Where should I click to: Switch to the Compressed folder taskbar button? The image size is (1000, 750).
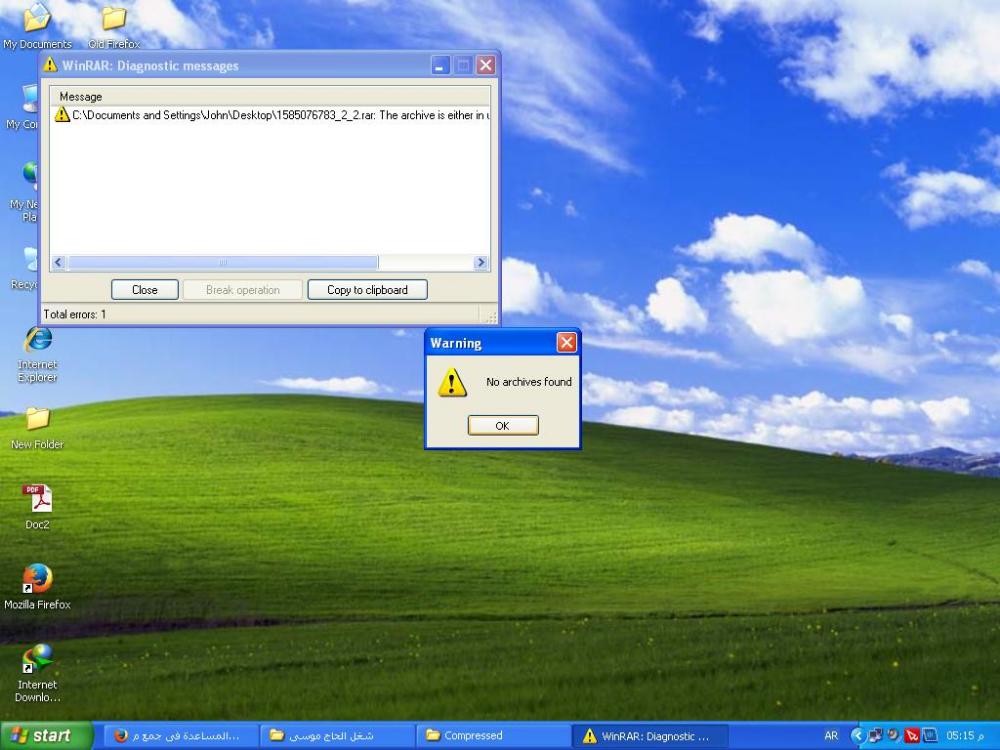tap(493, 735)
